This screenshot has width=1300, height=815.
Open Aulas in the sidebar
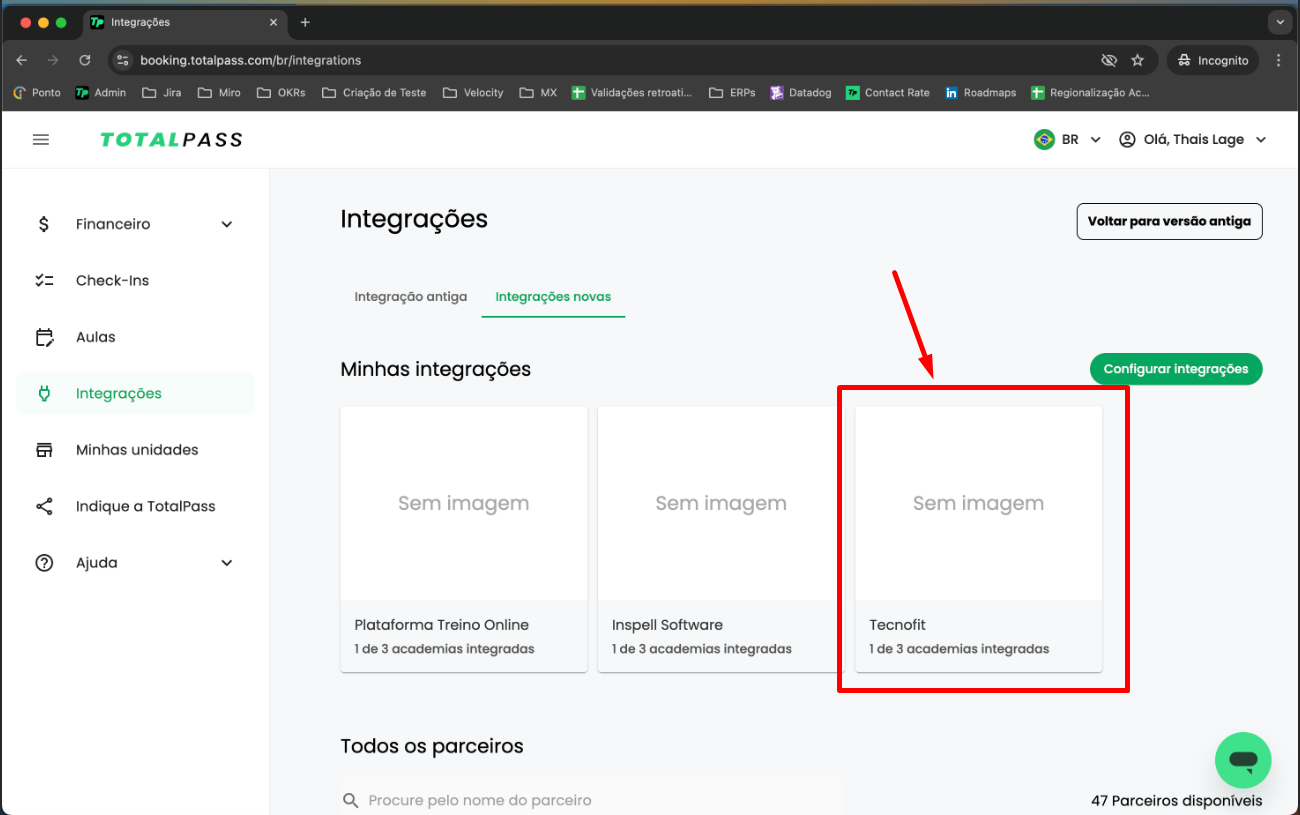(x=136, y=337)
